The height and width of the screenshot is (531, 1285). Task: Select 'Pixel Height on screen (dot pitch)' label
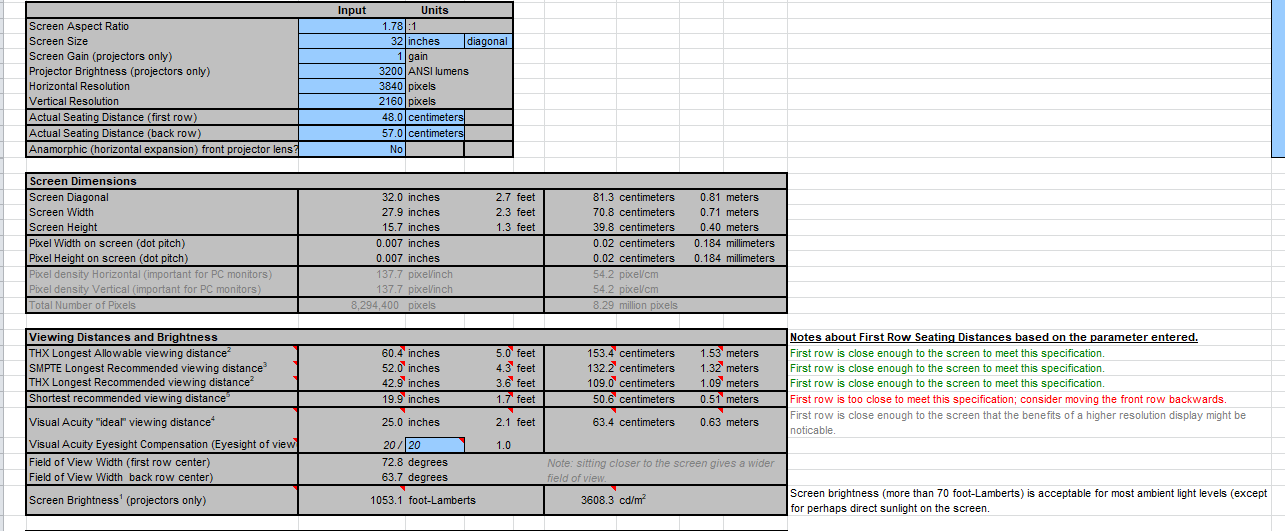[x=109, y=258]
